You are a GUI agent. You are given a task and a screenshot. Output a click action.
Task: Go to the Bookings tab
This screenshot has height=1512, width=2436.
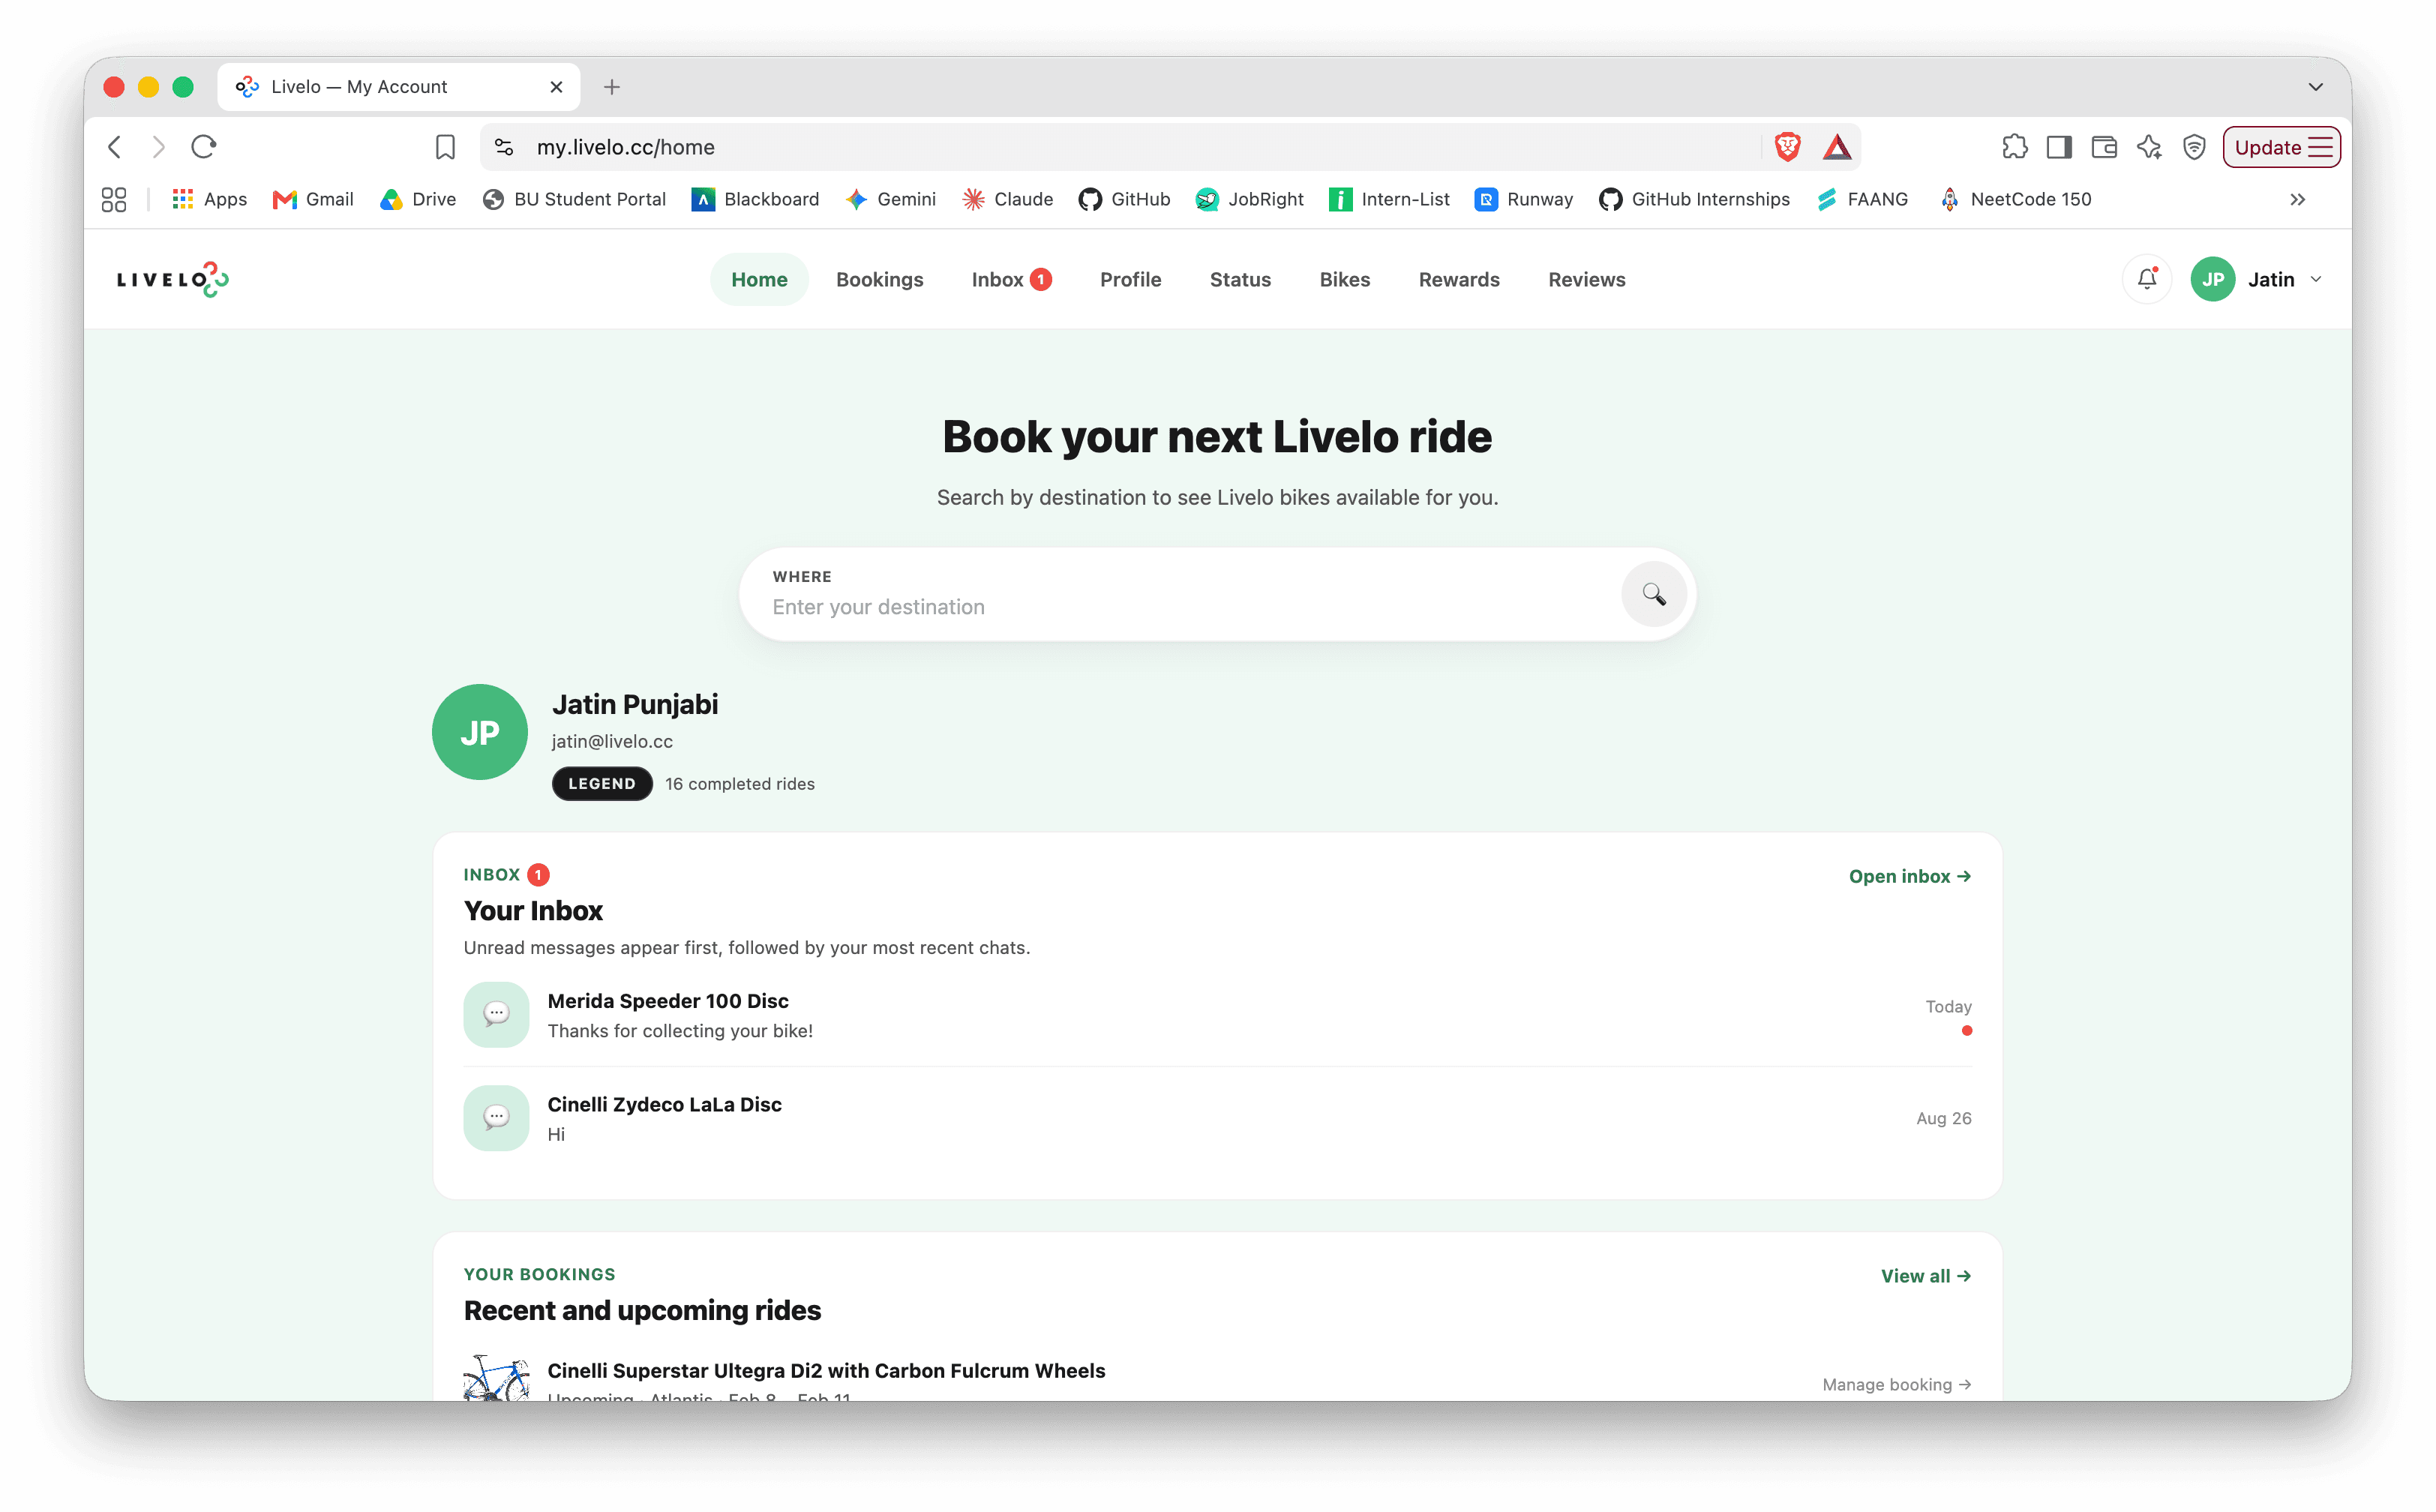879,279
